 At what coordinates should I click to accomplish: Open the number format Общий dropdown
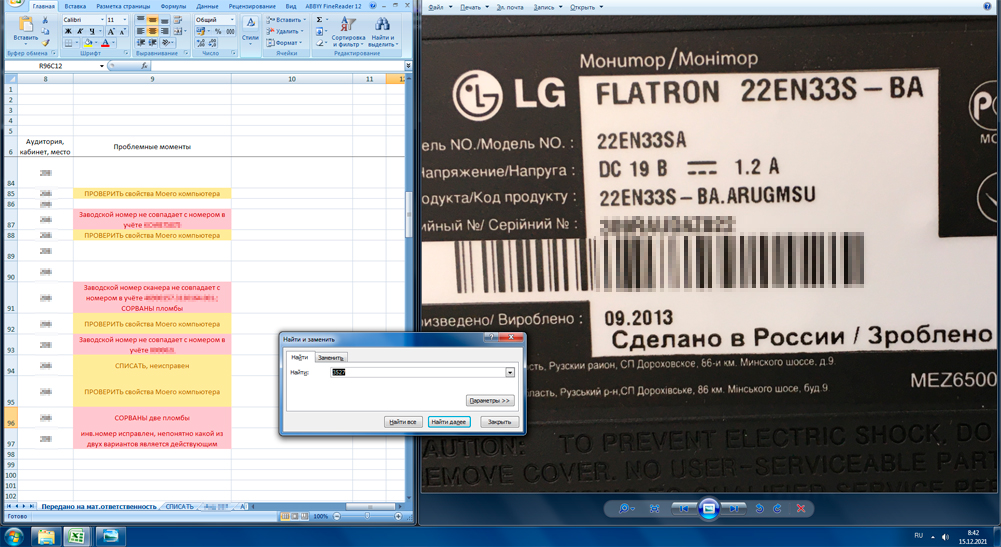coord(232,20)
